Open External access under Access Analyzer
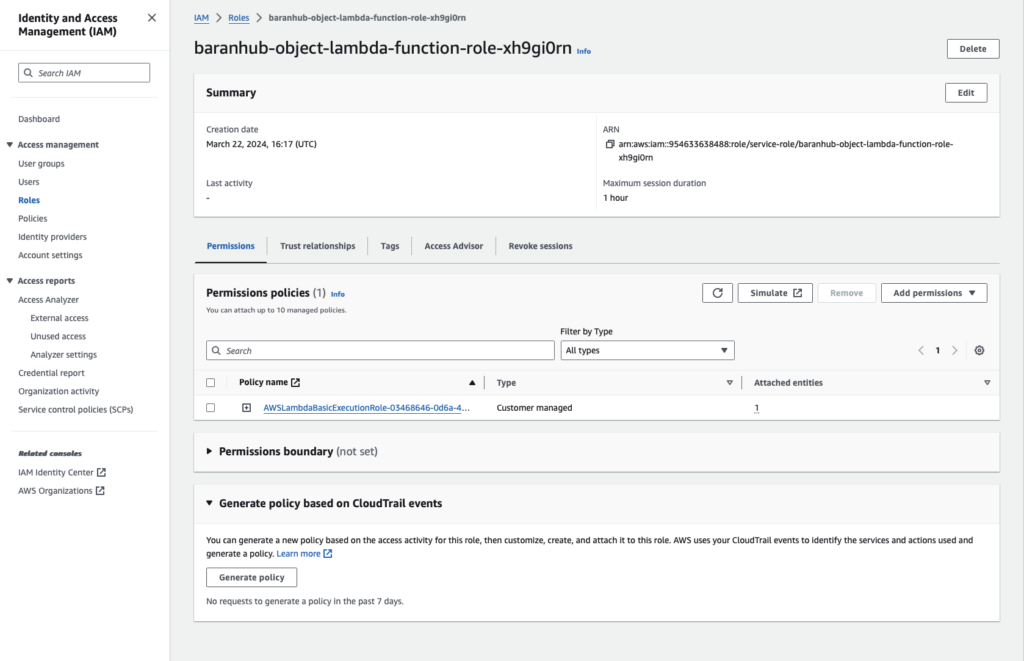Image resolution: width=1024 pixels, height=661 pixels. tap(59, 317)
